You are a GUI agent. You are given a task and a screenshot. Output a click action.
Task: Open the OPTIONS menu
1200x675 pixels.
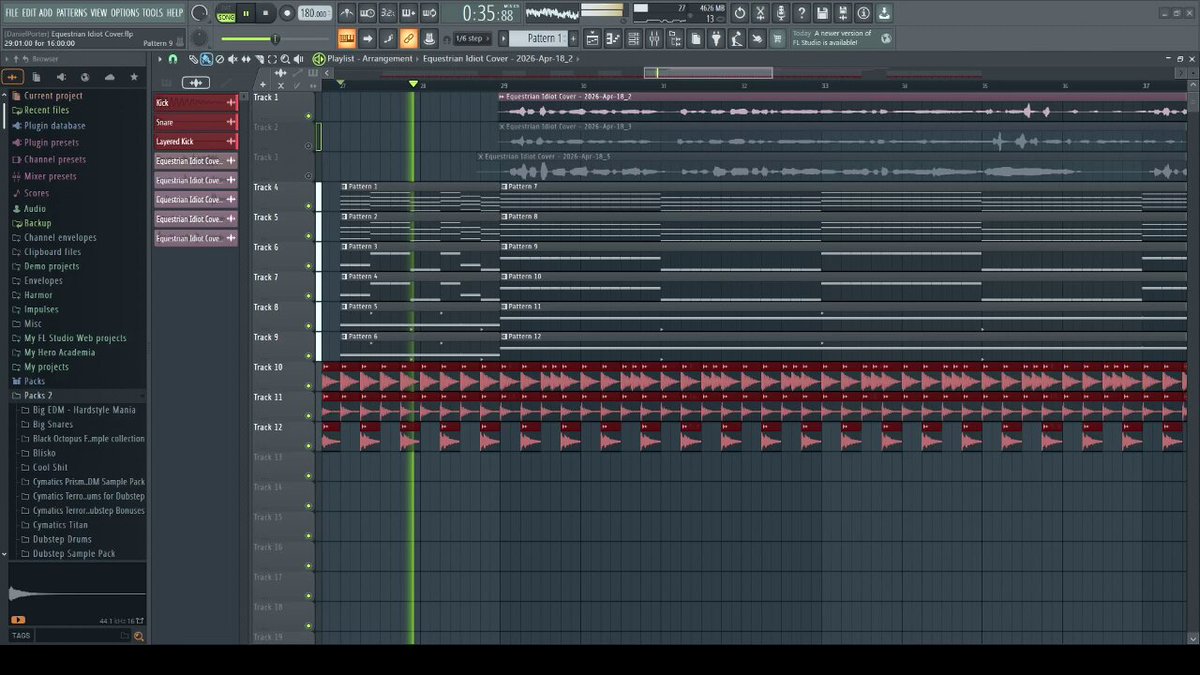tap(125, 12)
